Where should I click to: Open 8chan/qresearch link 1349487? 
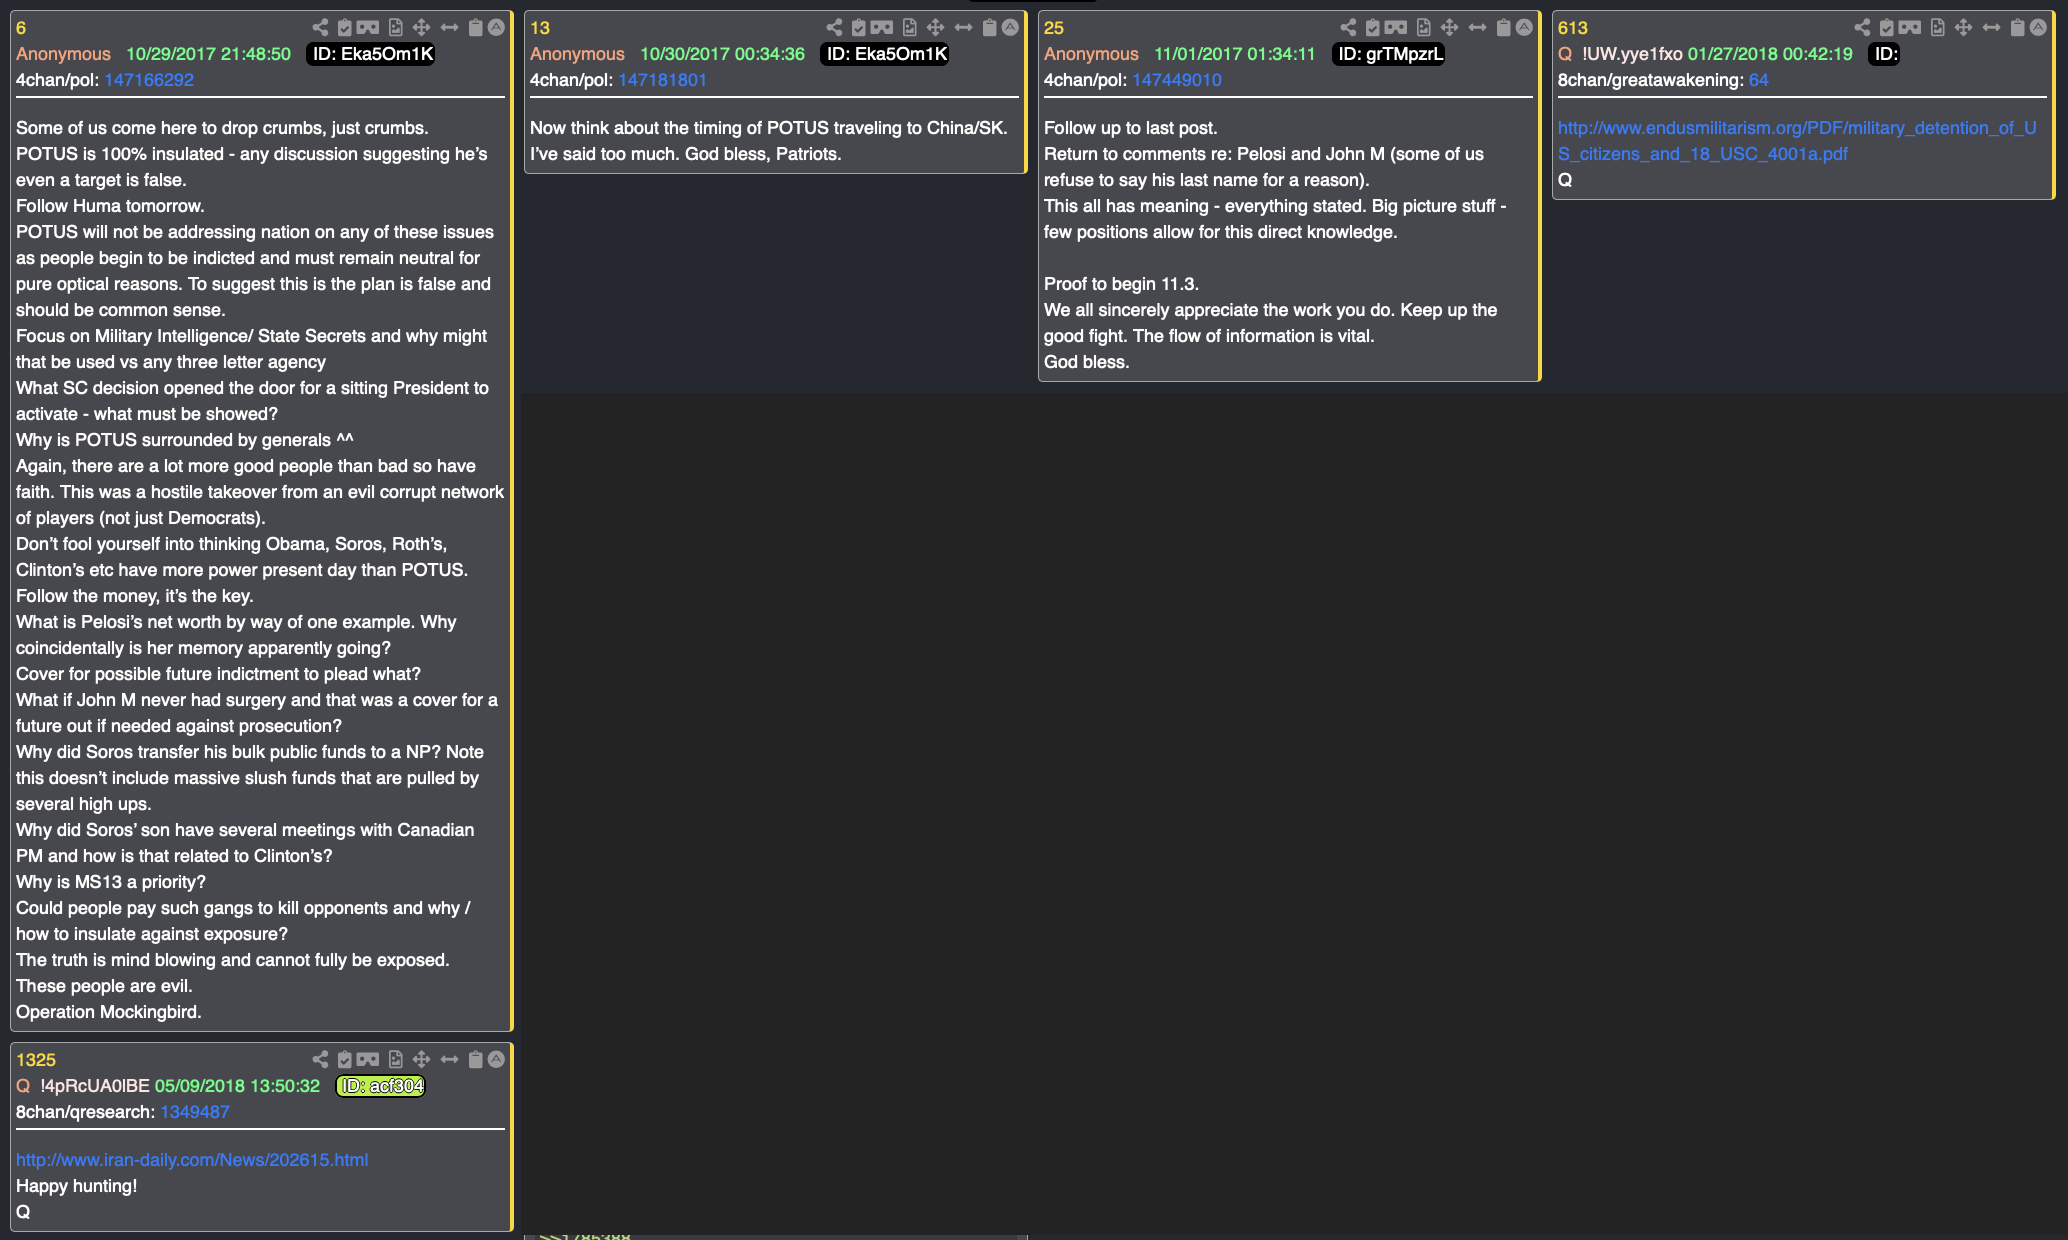[195, 1112]
